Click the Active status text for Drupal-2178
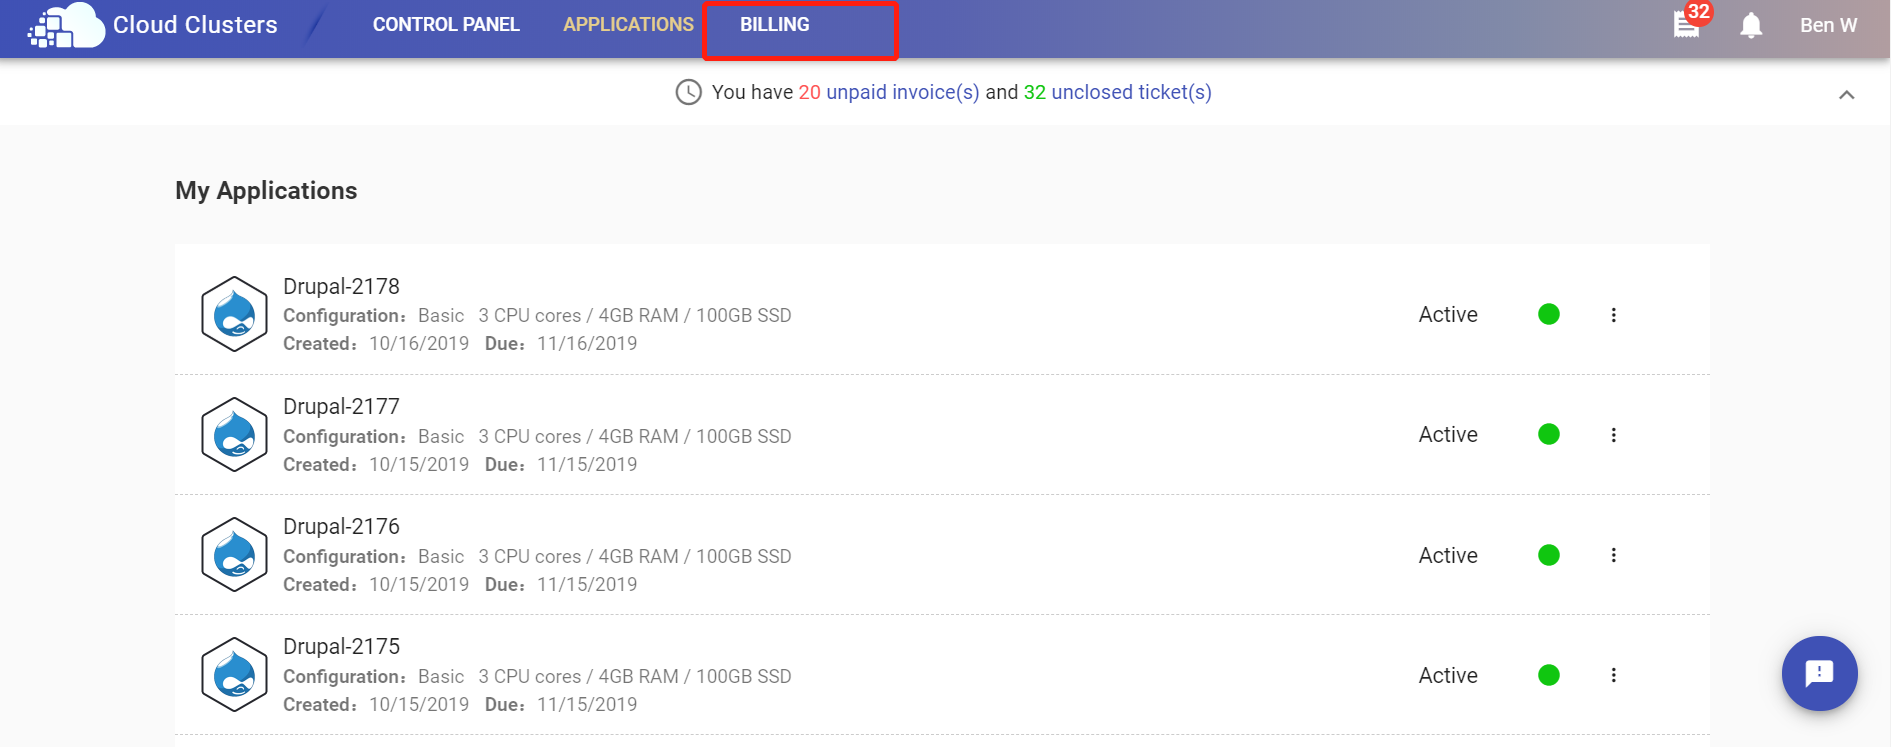The image size is (1891, 747). 1448,314
